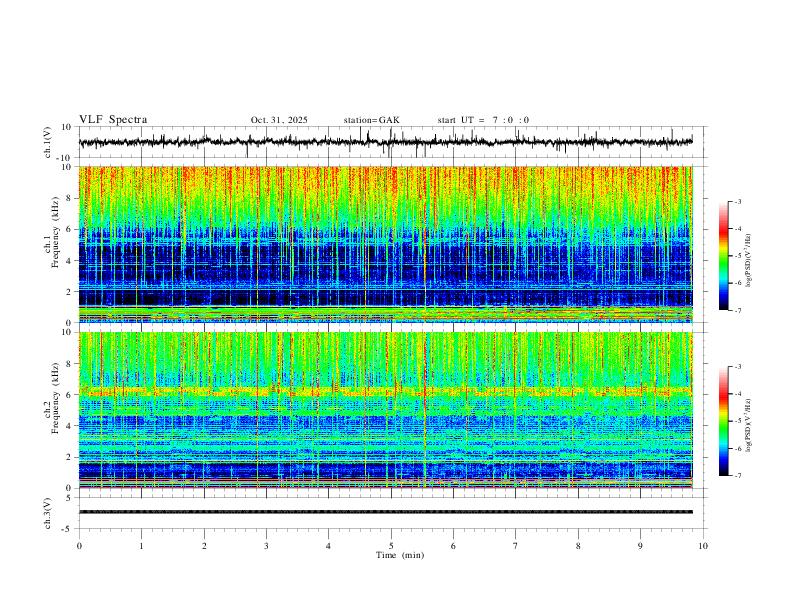Click the "6" tick on the Time axis
Viewport: 792px width, 612px height.
coord(454,546)
